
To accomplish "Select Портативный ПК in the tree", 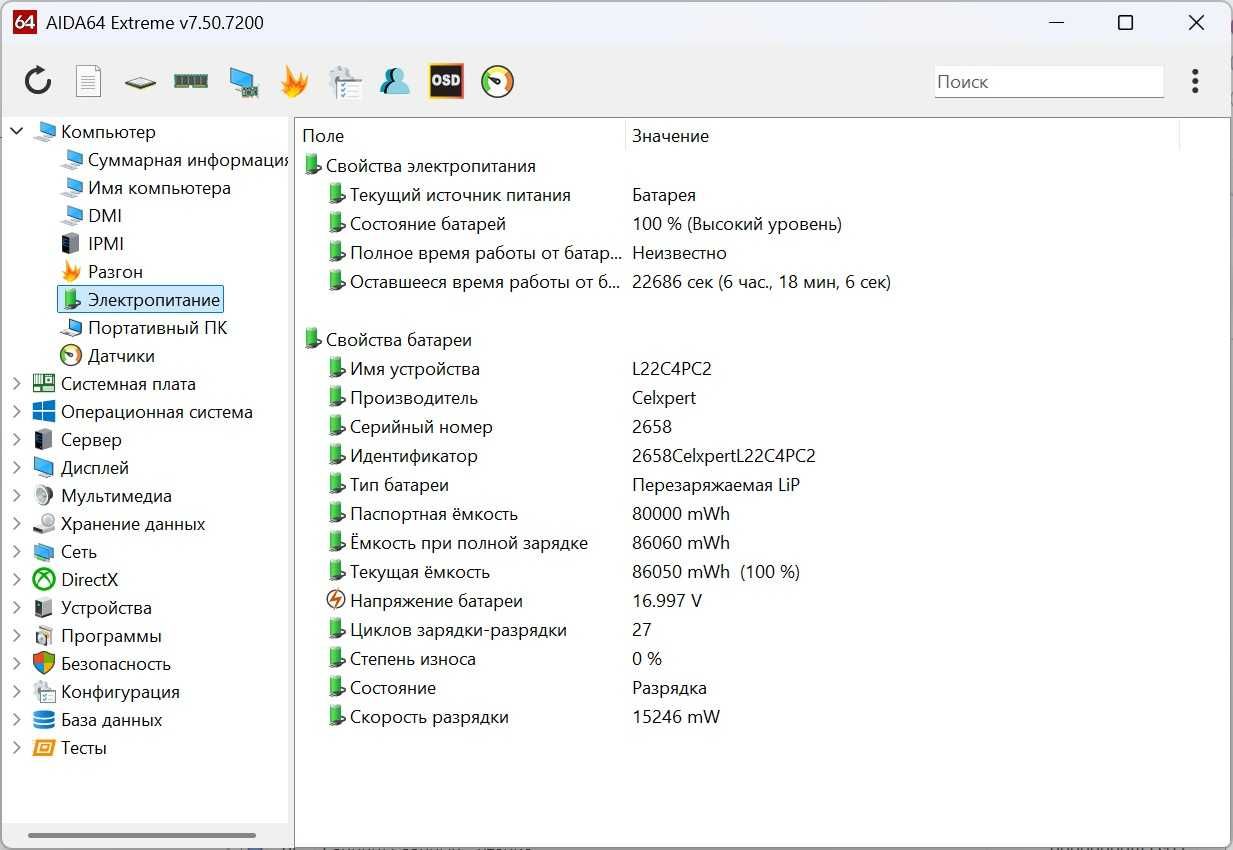I will (x=157, y=327).
